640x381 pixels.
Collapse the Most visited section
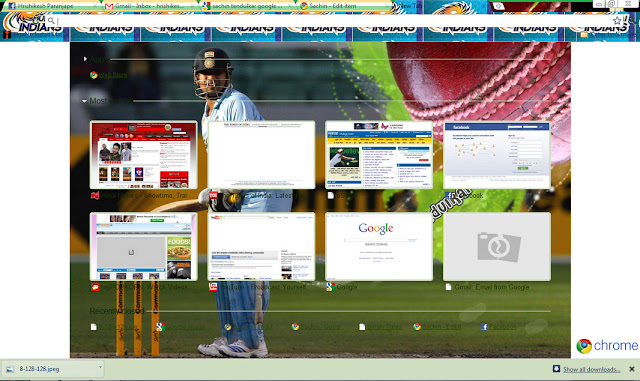tap(84, 101)
